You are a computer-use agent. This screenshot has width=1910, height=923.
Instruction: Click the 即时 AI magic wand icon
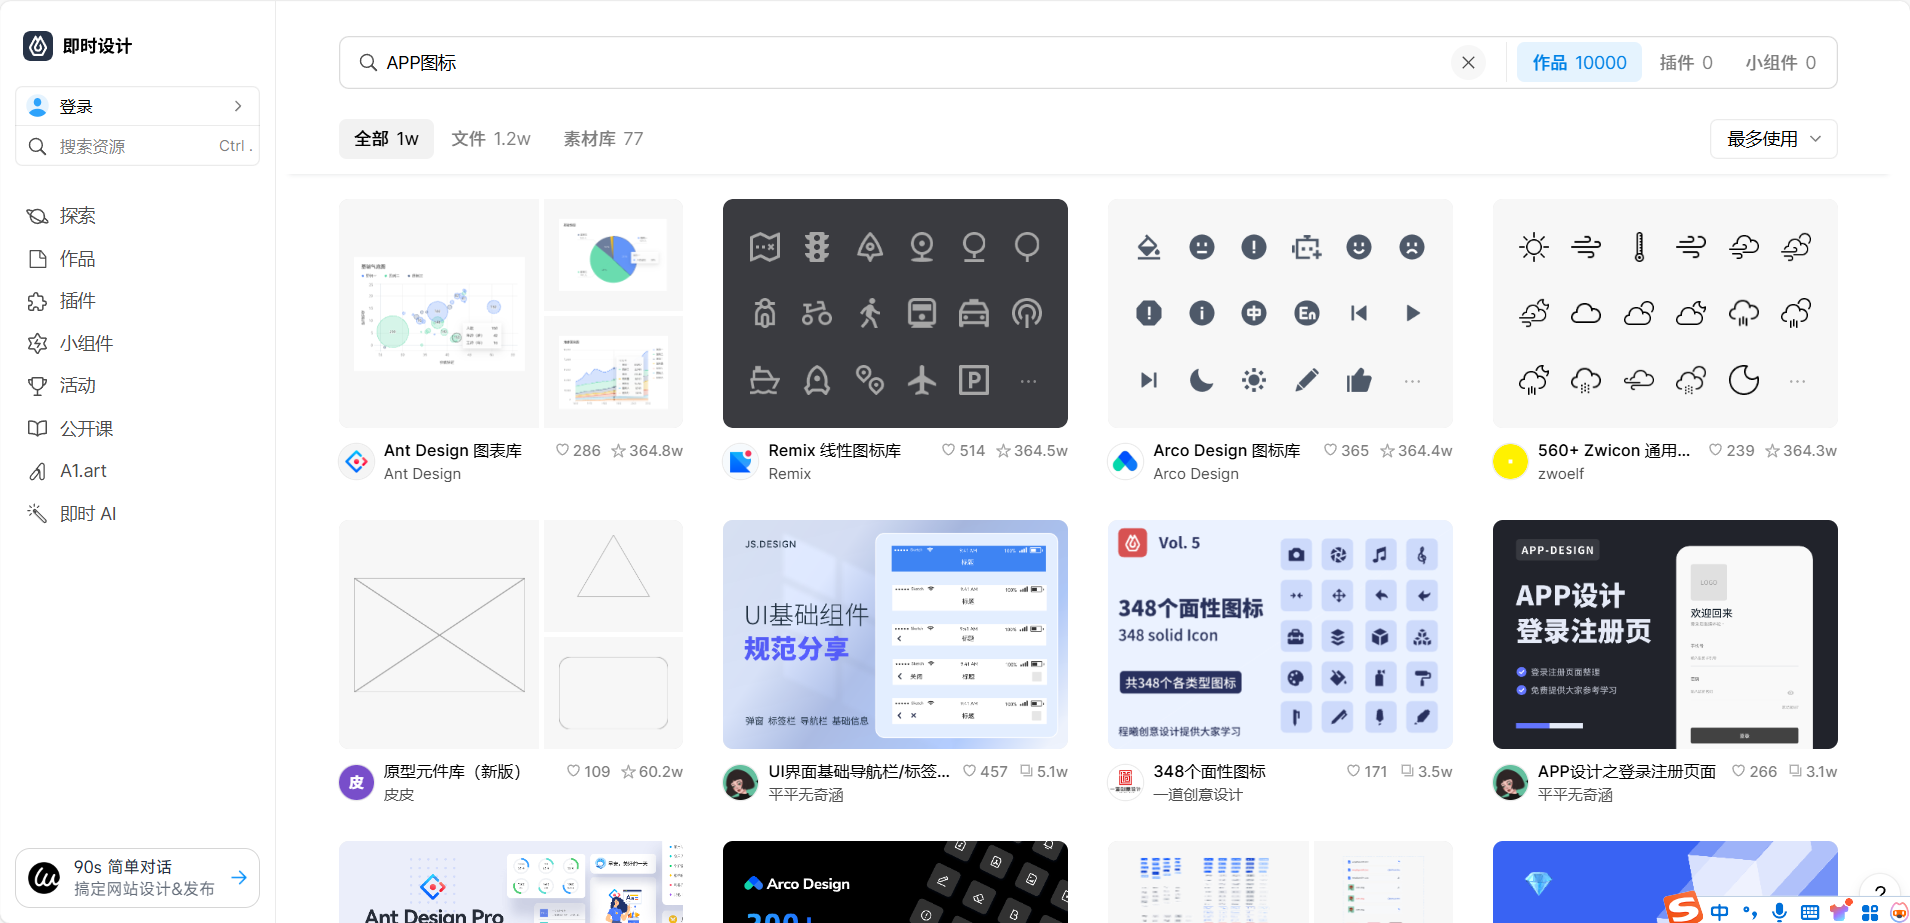point(38,514)
